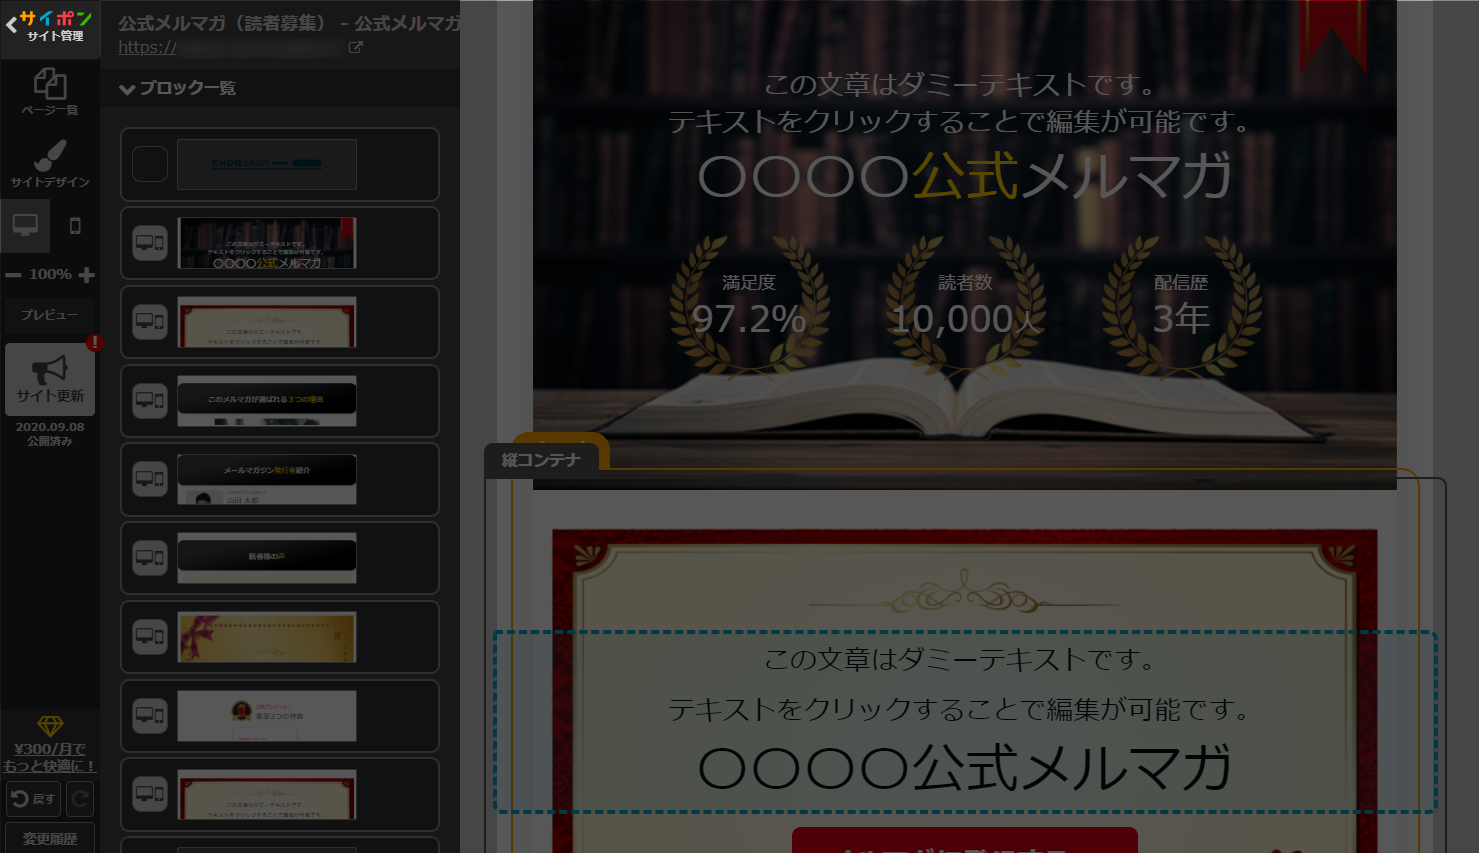Select the 読者様の声 block thumbnail
Viewport: 1479px width, 853px height.
267,558
